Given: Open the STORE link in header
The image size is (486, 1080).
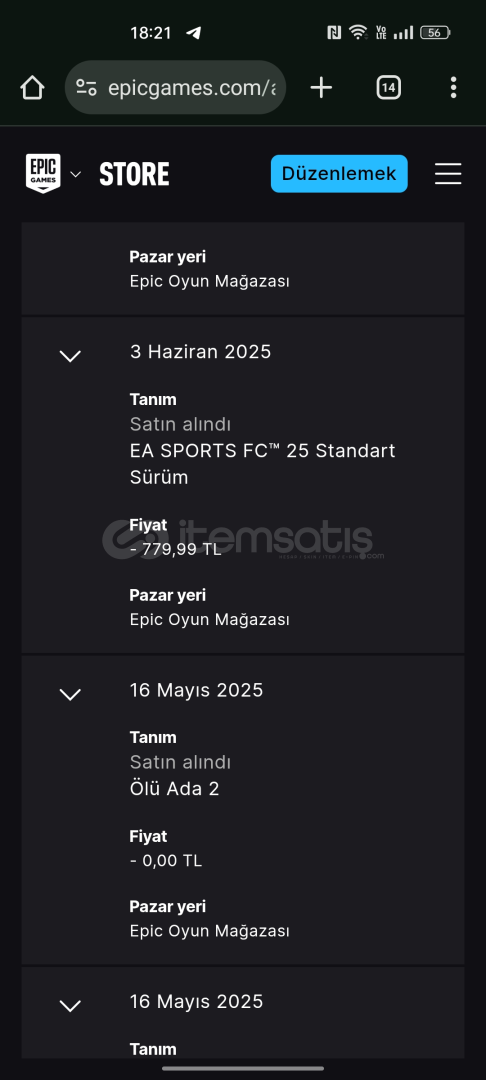Looking at the screenshot, I should (134, 174).
